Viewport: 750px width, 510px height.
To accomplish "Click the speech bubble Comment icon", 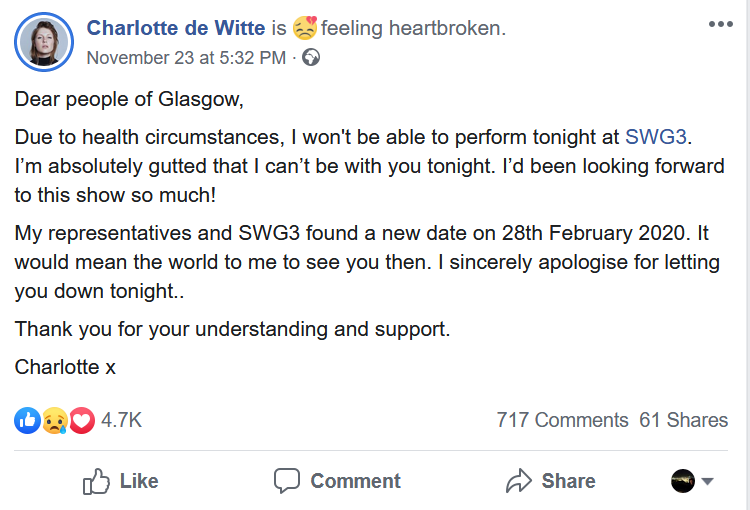I will click(287, 481).
